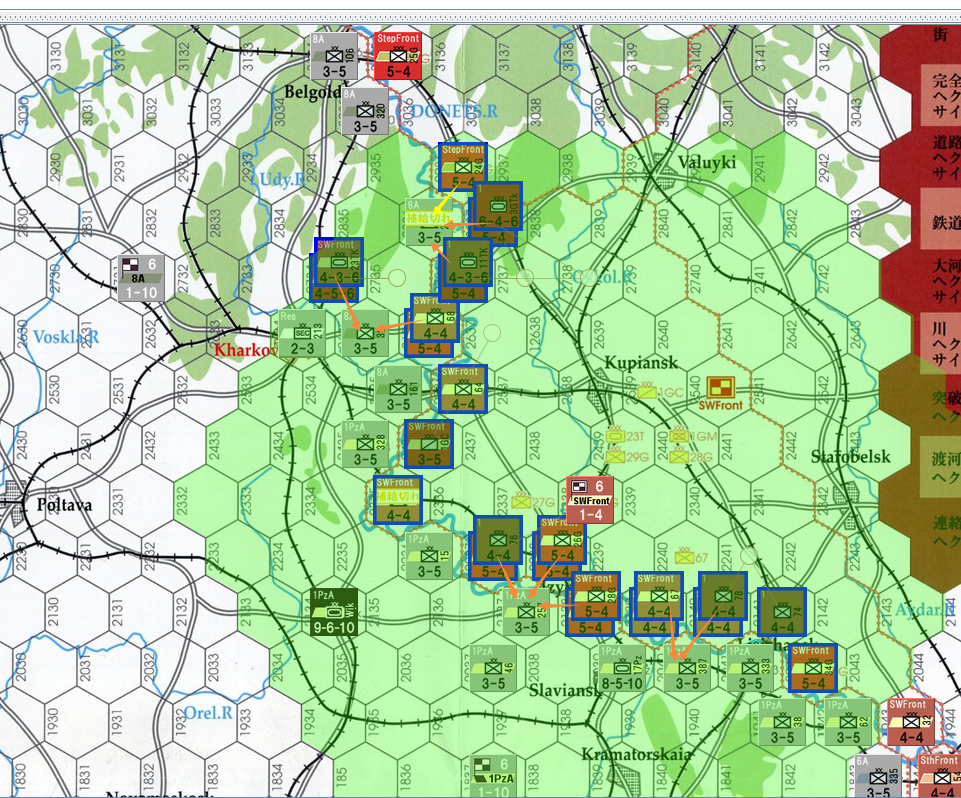
Task: Select the 76 infantry counter 4-4
Action: [x=498, y=541]
